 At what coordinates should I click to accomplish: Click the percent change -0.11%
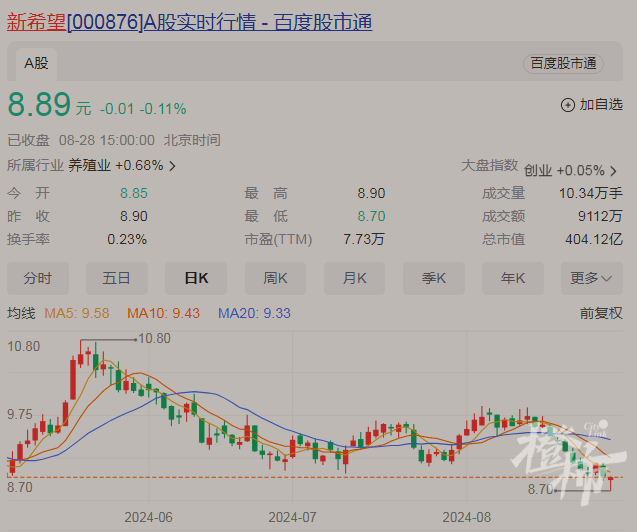[163, 109]
